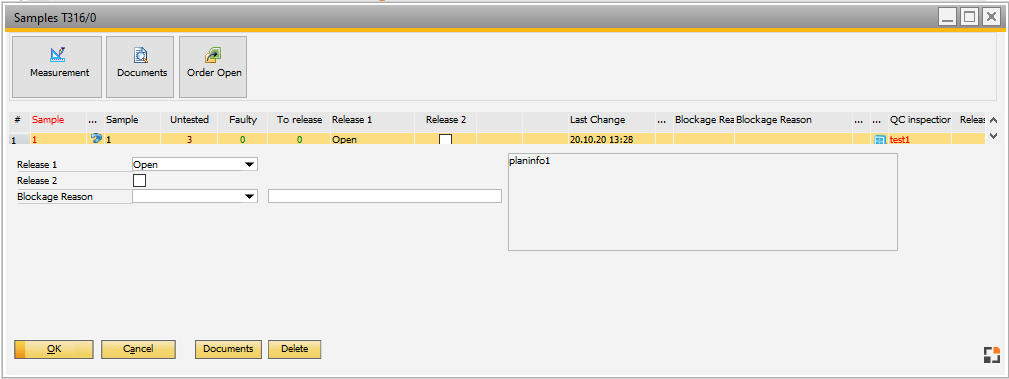Sort by the Untested column header
Viewport: 1009px width, 379px height.
pos(189,120)
